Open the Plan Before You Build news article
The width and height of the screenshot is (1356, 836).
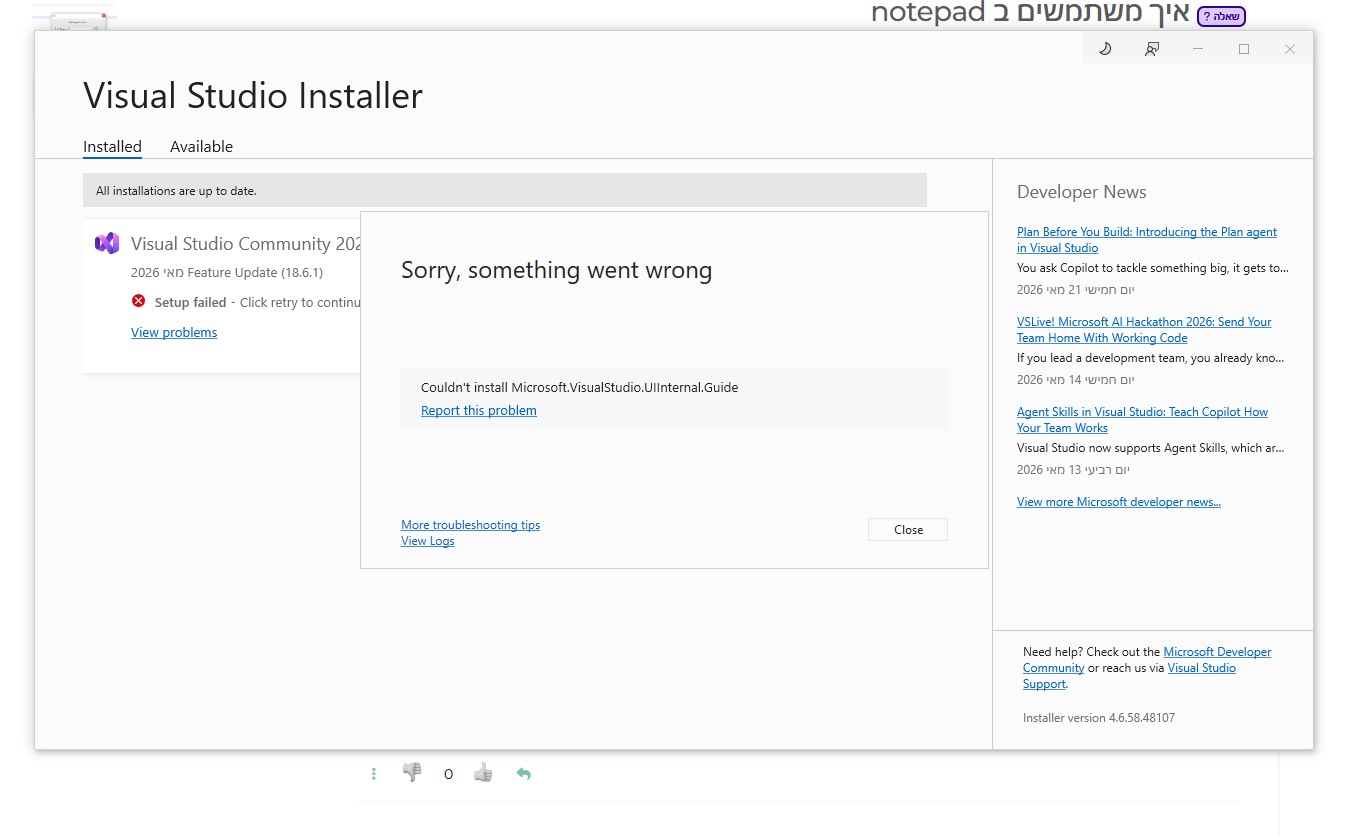point(1147,240)
